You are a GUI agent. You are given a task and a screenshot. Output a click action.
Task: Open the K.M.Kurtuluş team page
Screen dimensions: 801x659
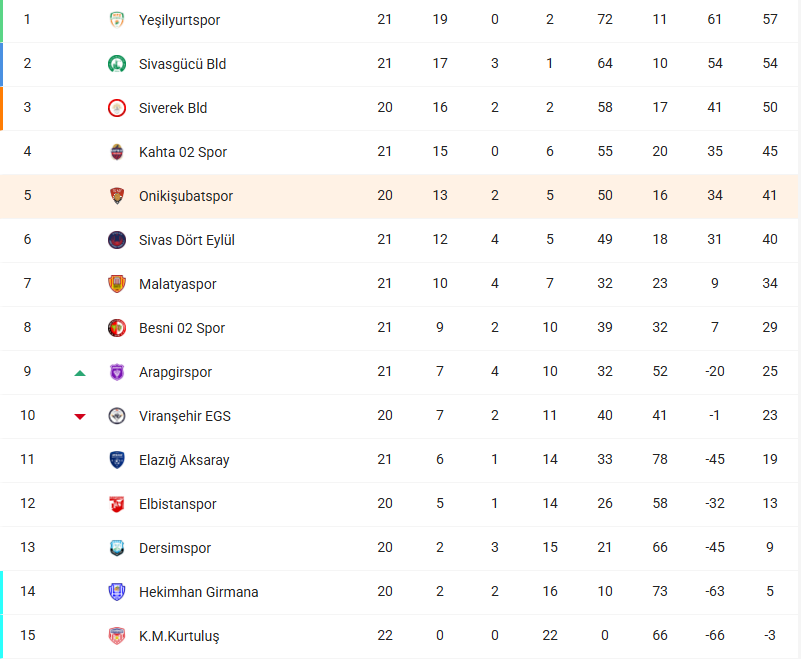tap(179, 636)
